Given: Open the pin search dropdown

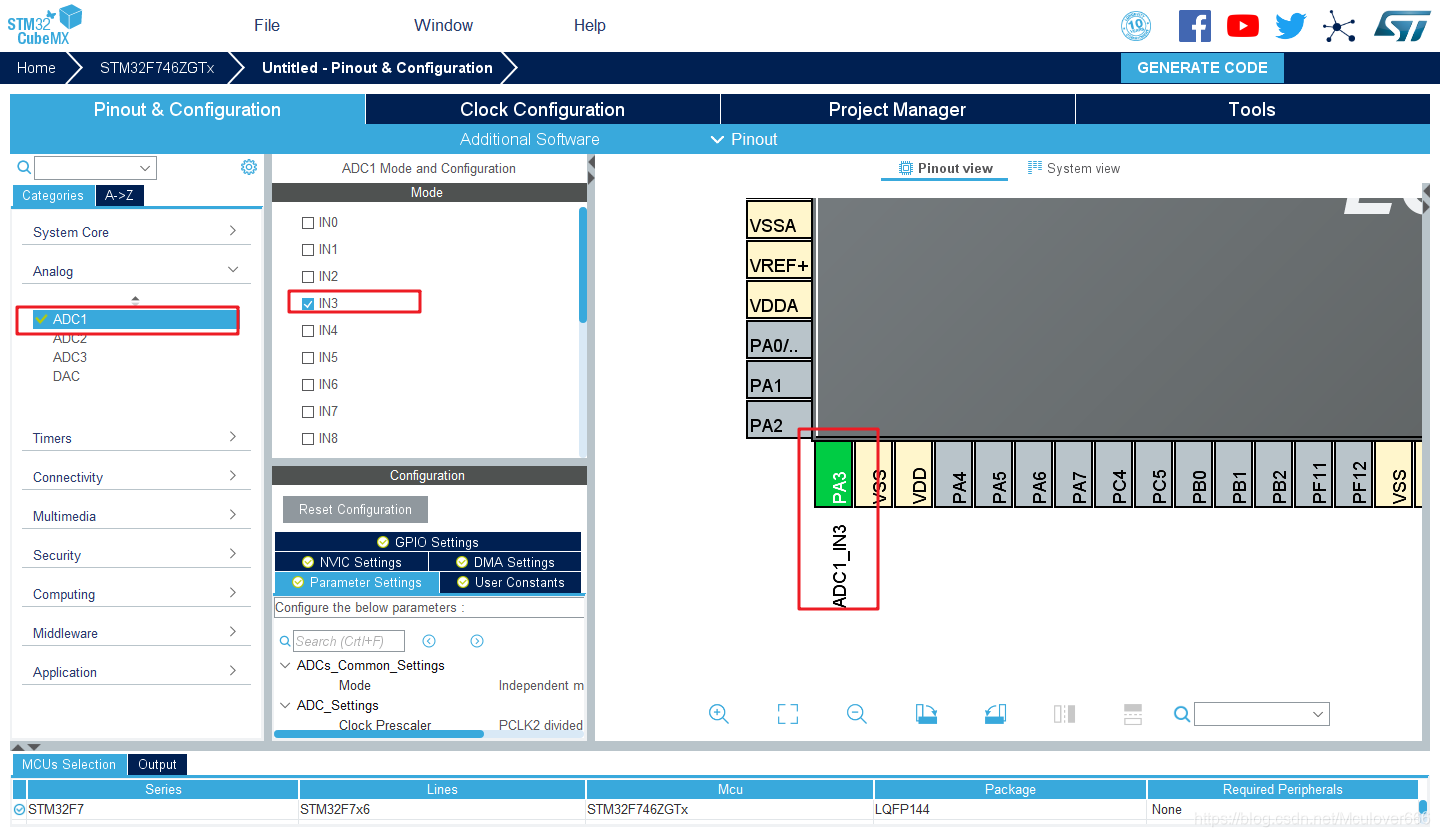Looking at the screenshot, I should (1318, 714).
